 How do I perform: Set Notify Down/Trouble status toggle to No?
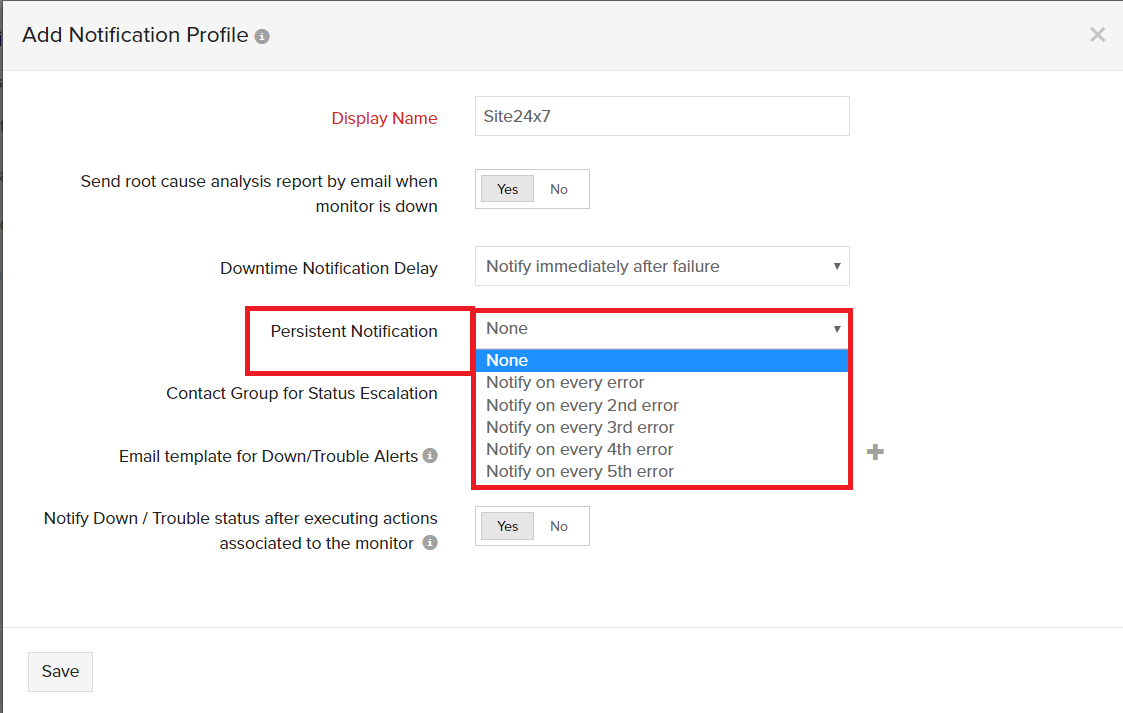558,525
